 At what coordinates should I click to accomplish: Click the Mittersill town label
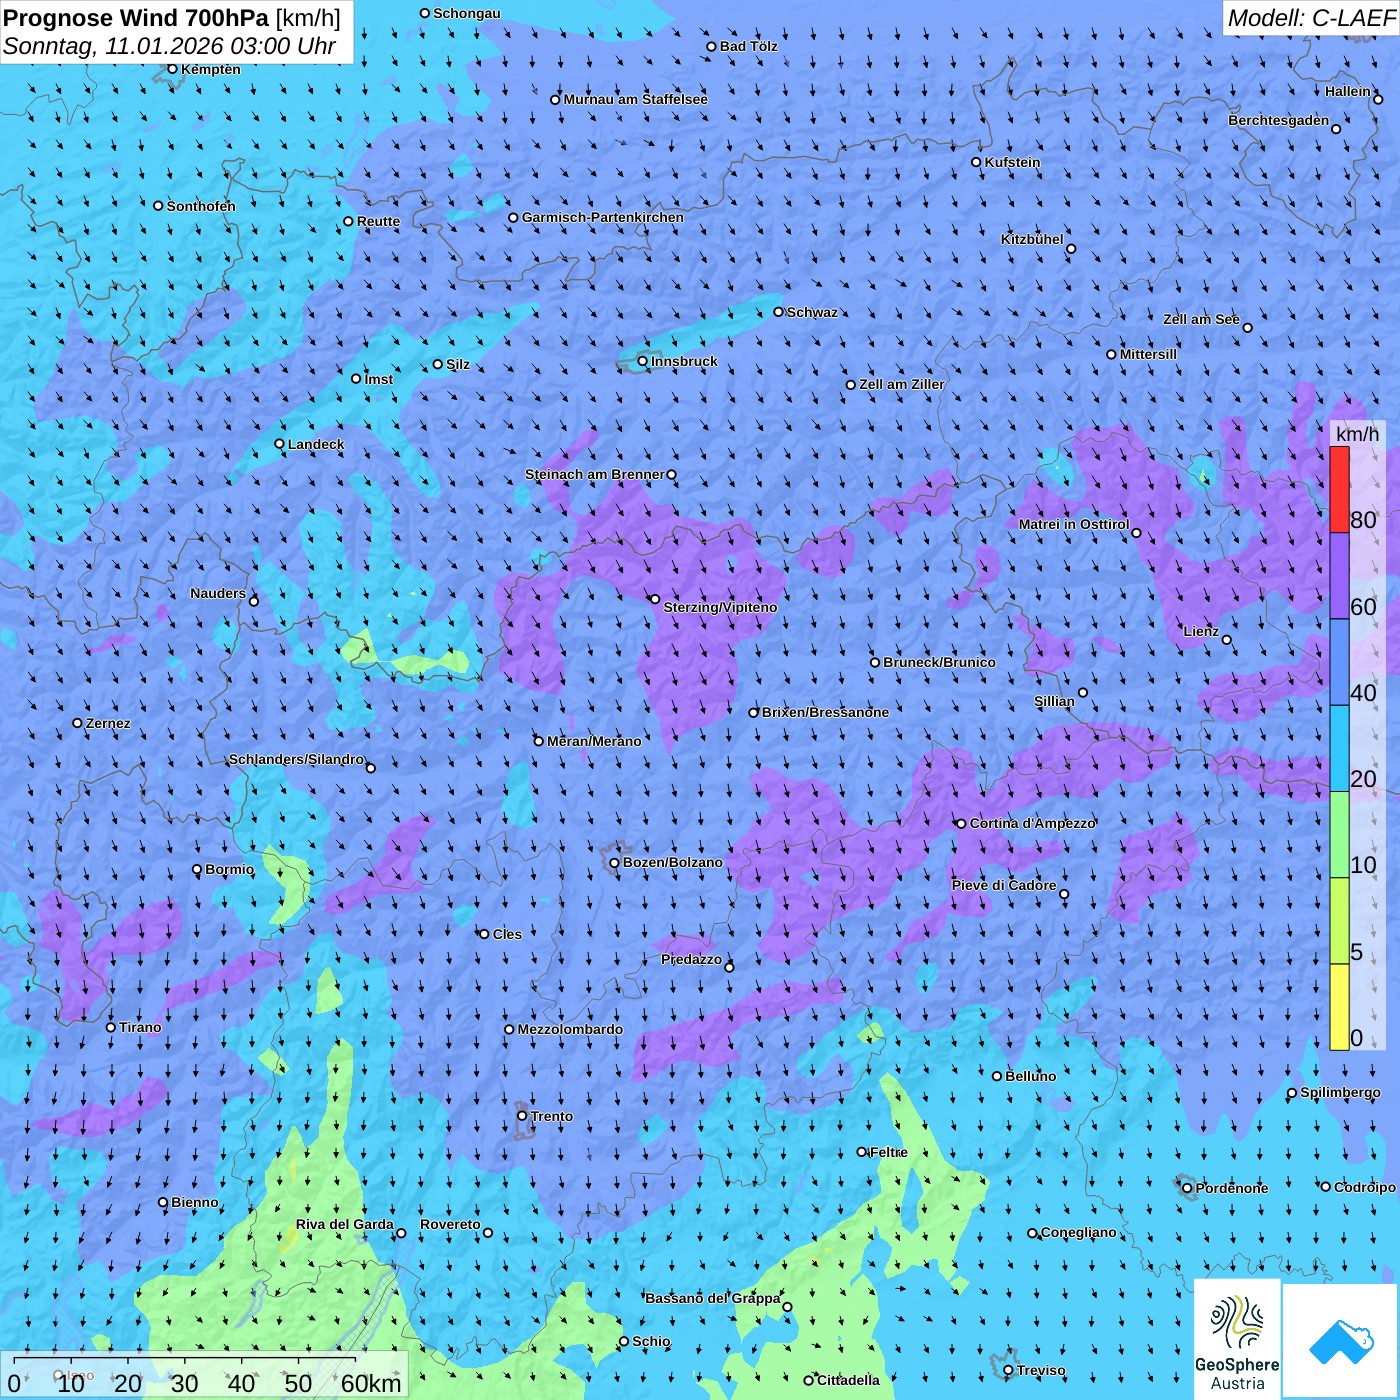point(1148,354)
